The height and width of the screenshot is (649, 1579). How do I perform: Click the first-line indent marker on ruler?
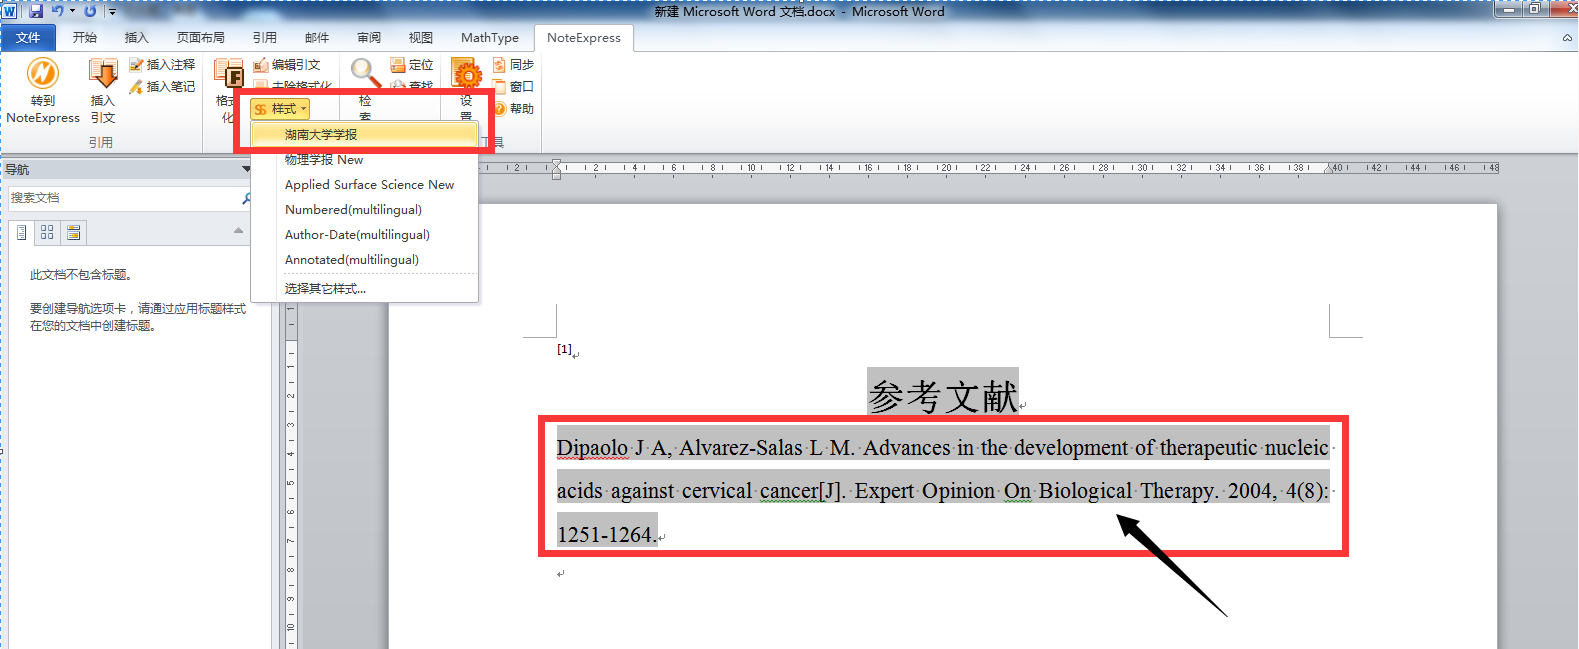point(556,163)
